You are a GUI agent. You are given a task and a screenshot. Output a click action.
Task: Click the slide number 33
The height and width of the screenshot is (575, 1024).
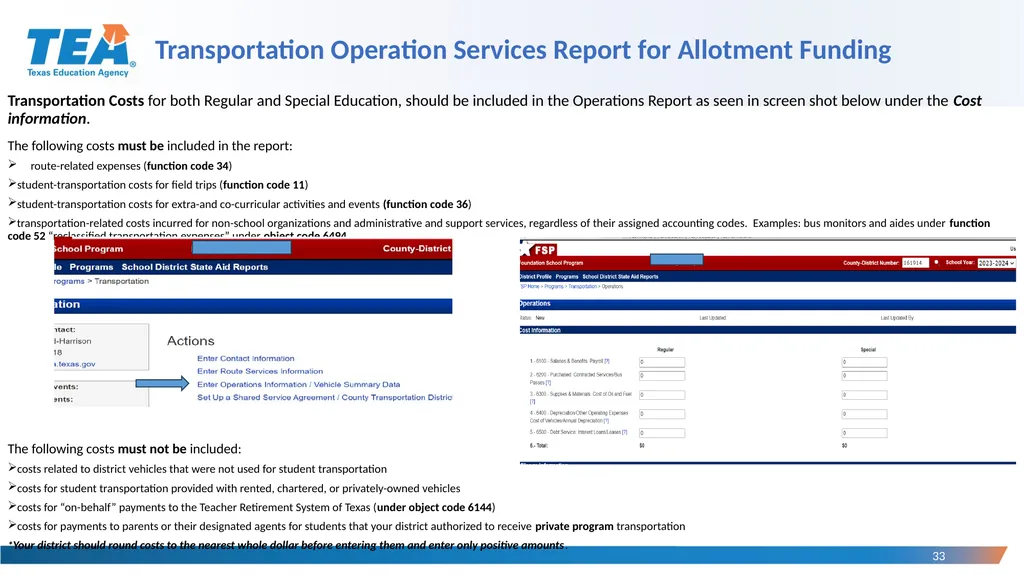[938, 556]
